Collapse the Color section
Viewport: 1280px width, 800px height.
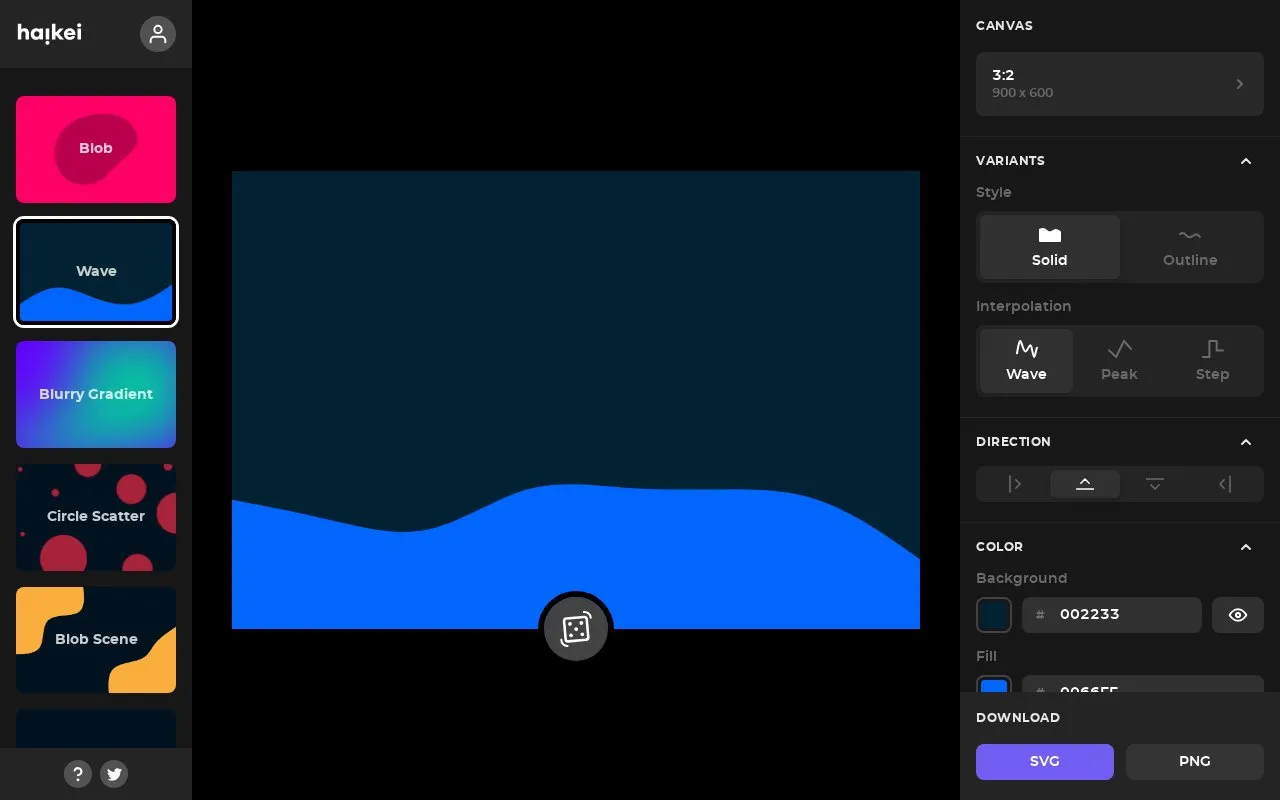tap(1246, 547)
